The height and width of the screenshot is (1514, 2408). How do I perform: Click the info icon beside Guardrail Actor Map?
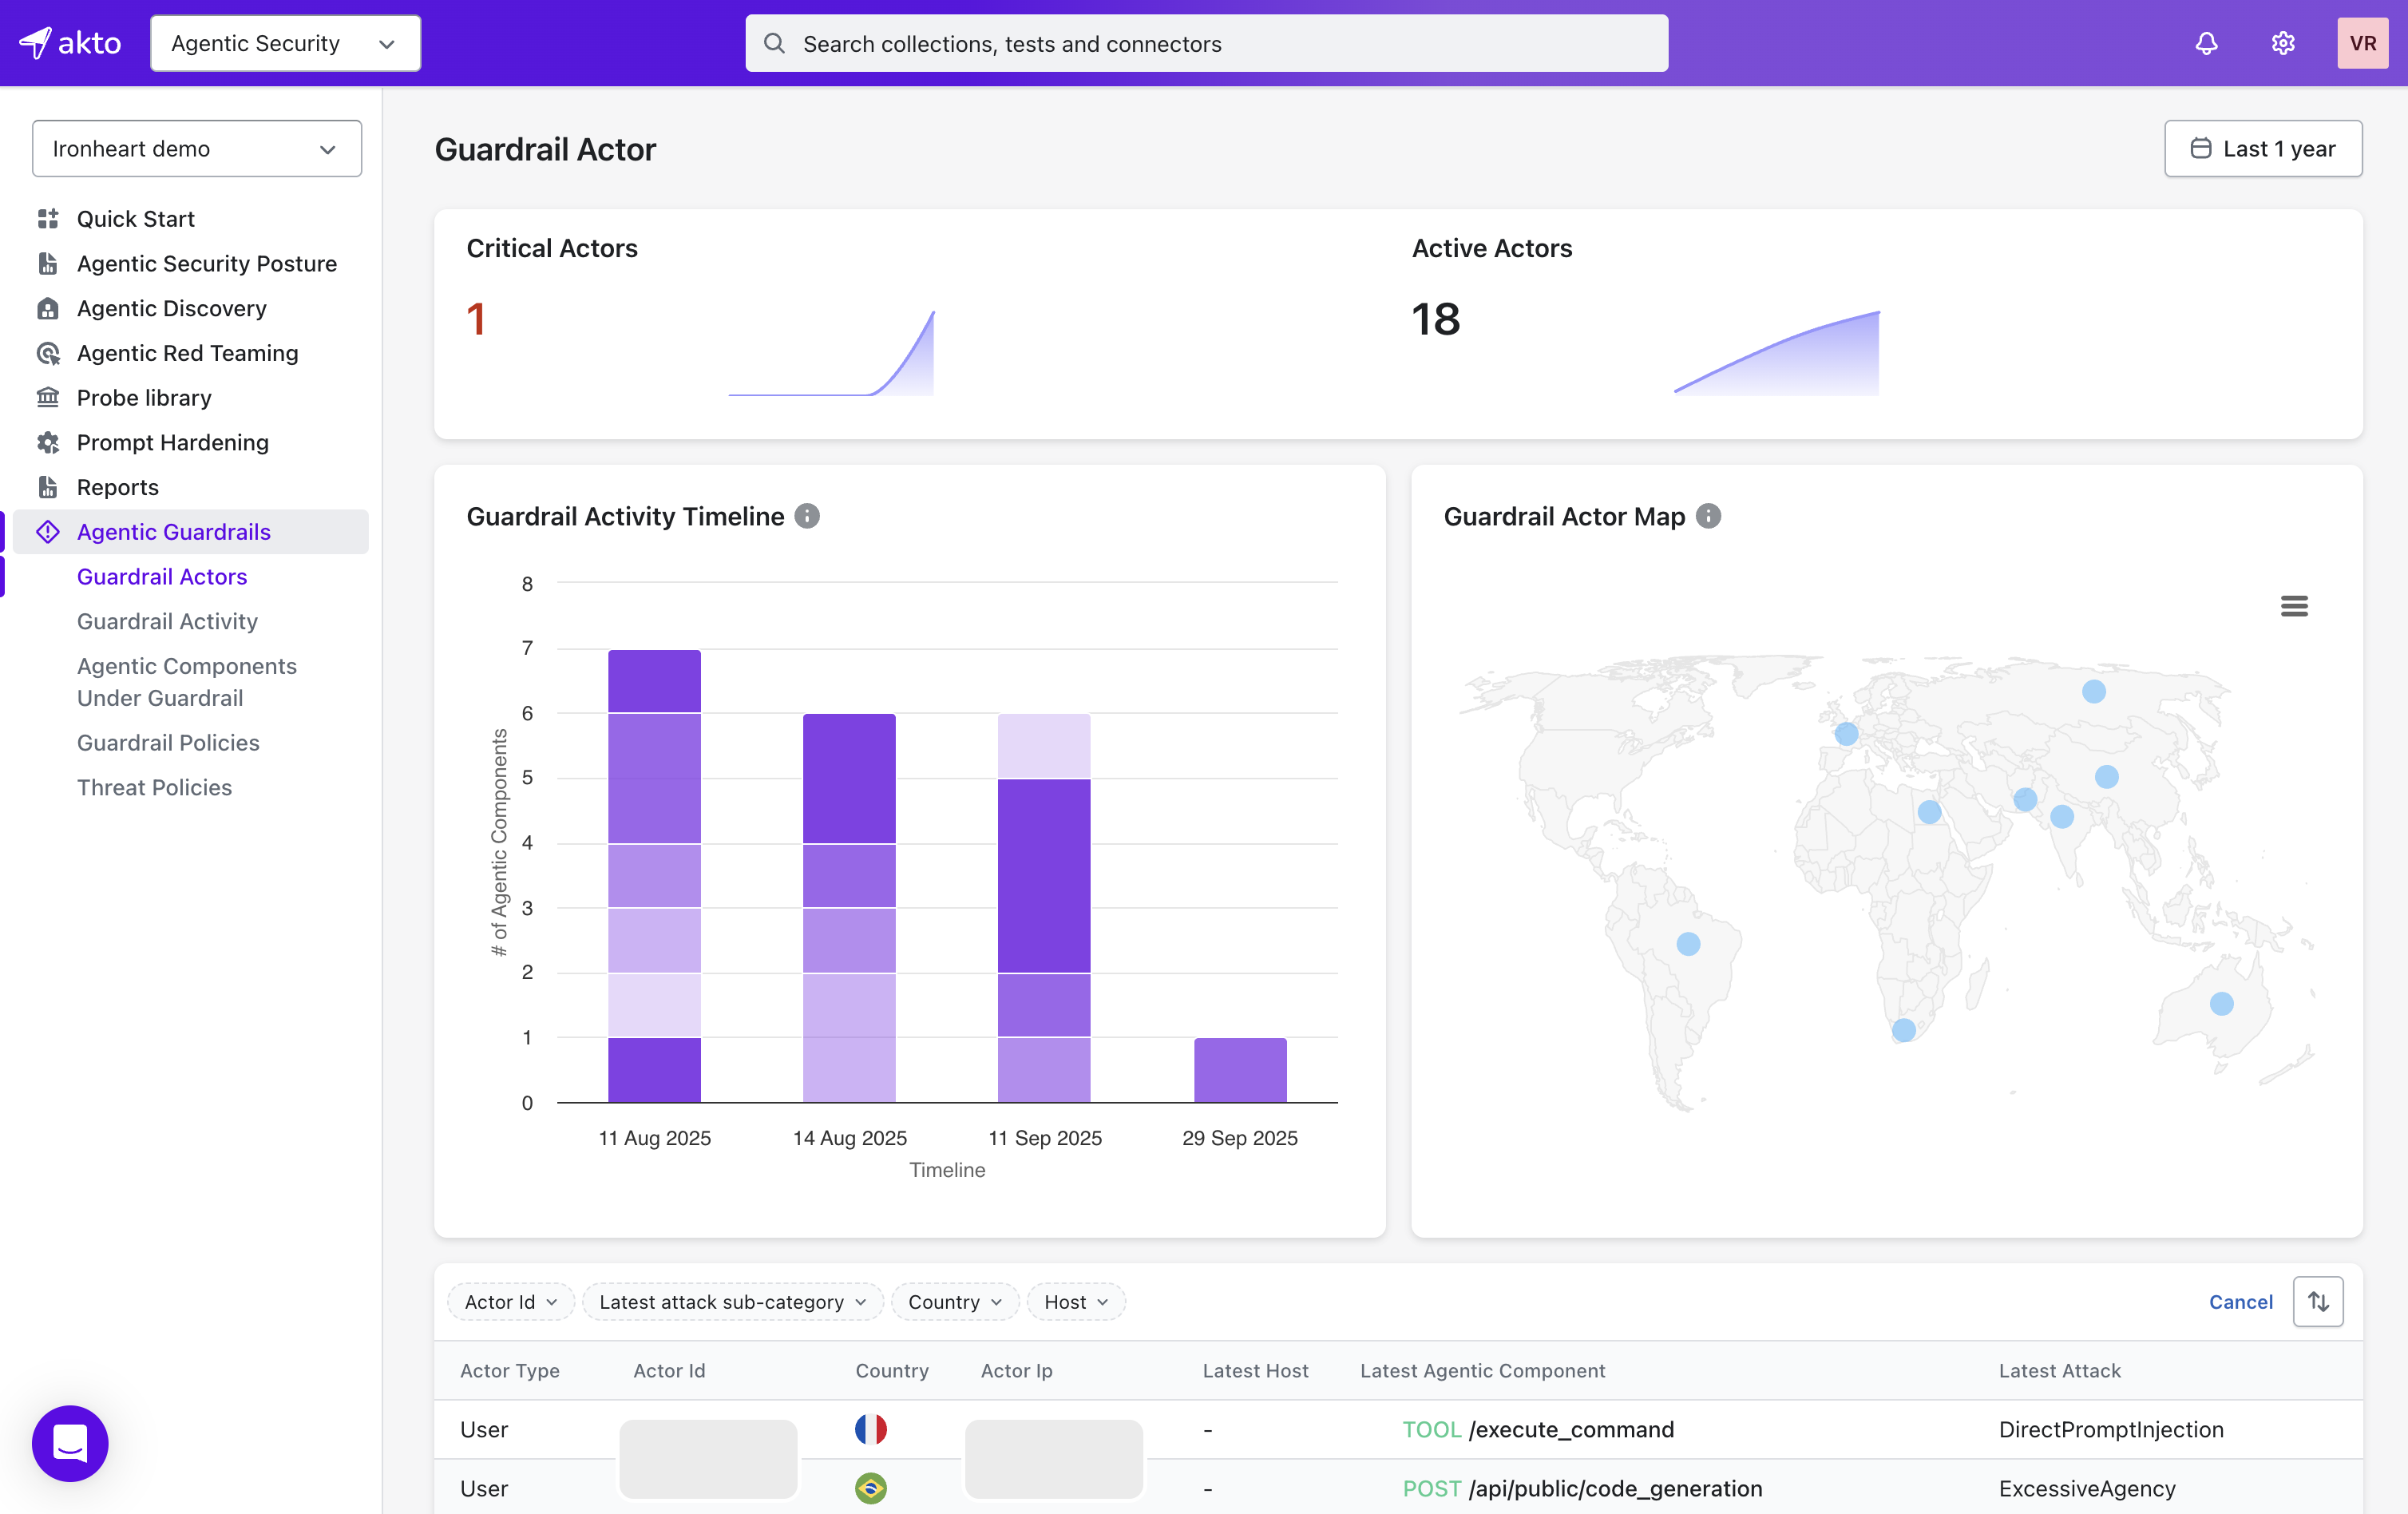1709,516
